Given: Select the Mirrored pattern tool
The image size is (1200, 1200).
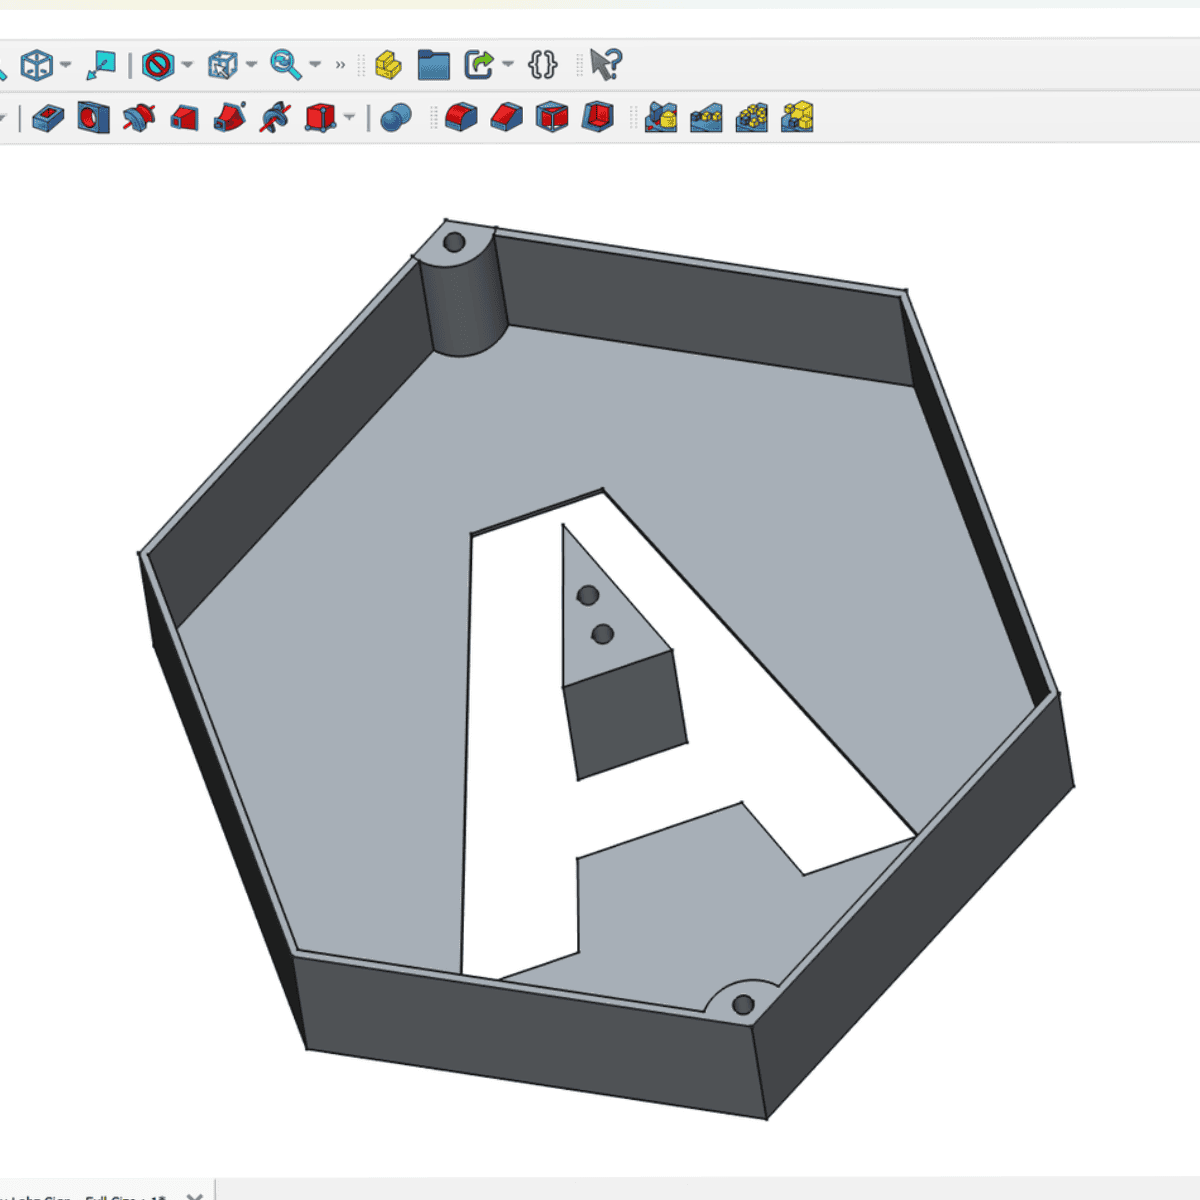Looking at the screenshot, I should [x=661, y=118].
